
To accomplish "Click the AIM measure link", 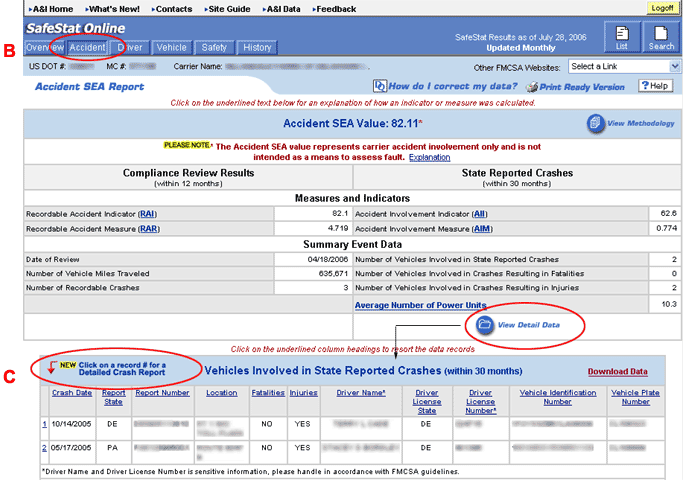I will [x=482, y=229].
